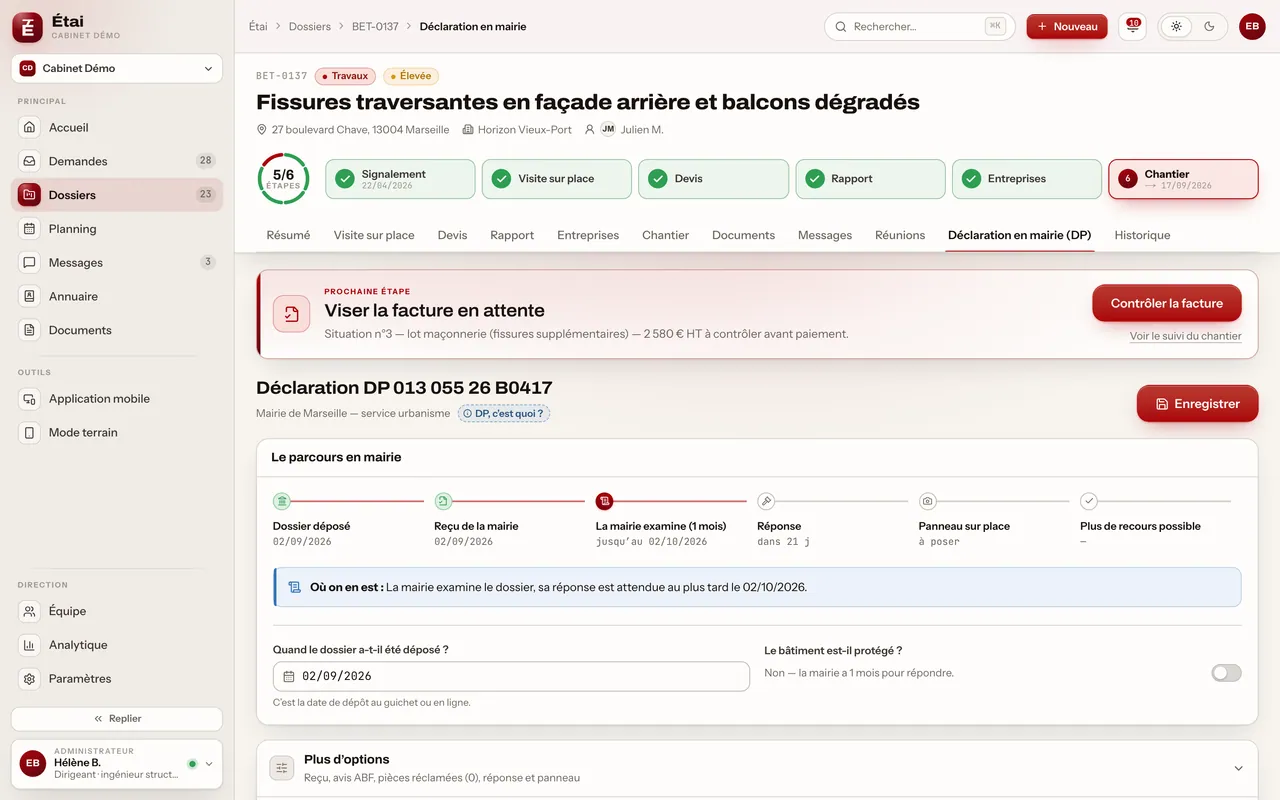Click the Mode terrain device icon
Viewport: 1280px width, 800px height.
click(x=30, y=433)
